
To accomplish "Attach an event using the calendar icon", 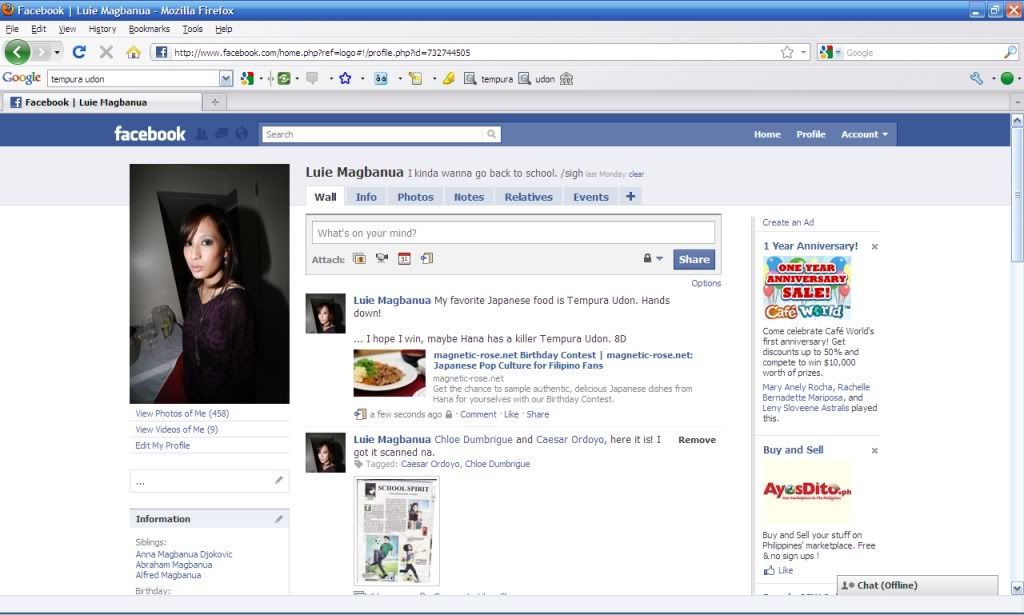I will [405, 259].
